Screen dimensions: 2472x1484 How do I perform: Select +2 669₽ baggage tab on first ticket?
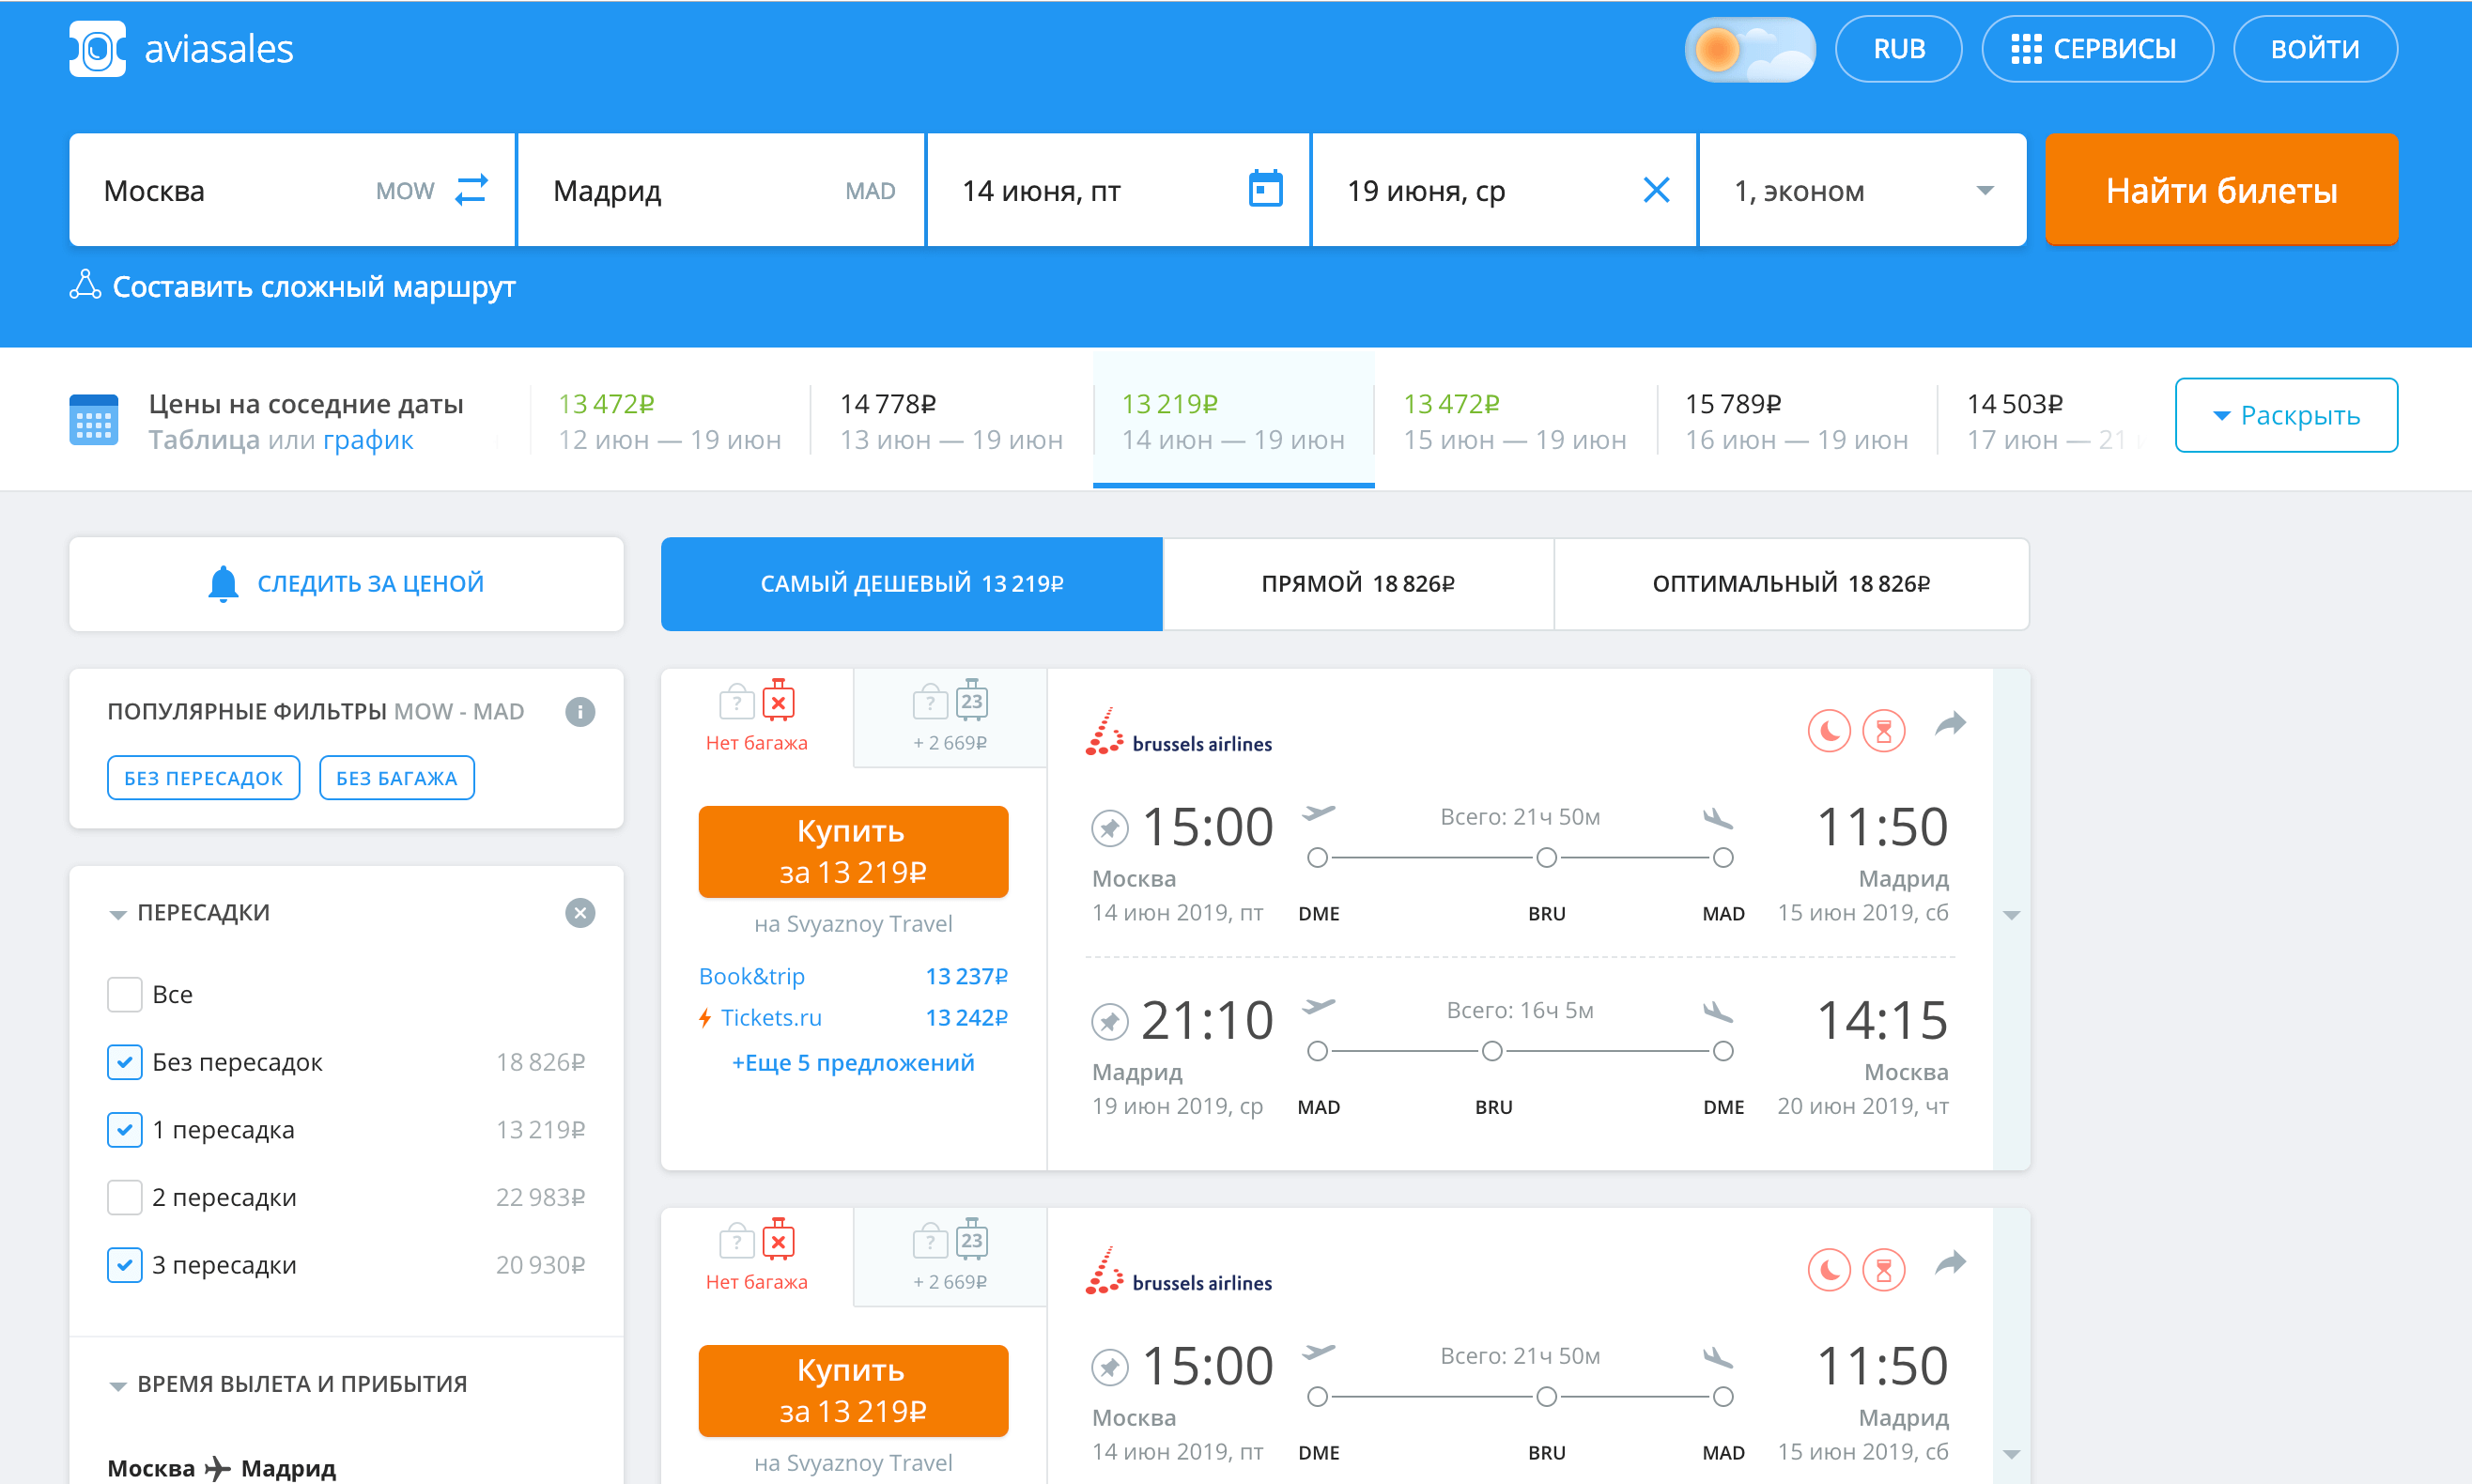click(950, 717)
